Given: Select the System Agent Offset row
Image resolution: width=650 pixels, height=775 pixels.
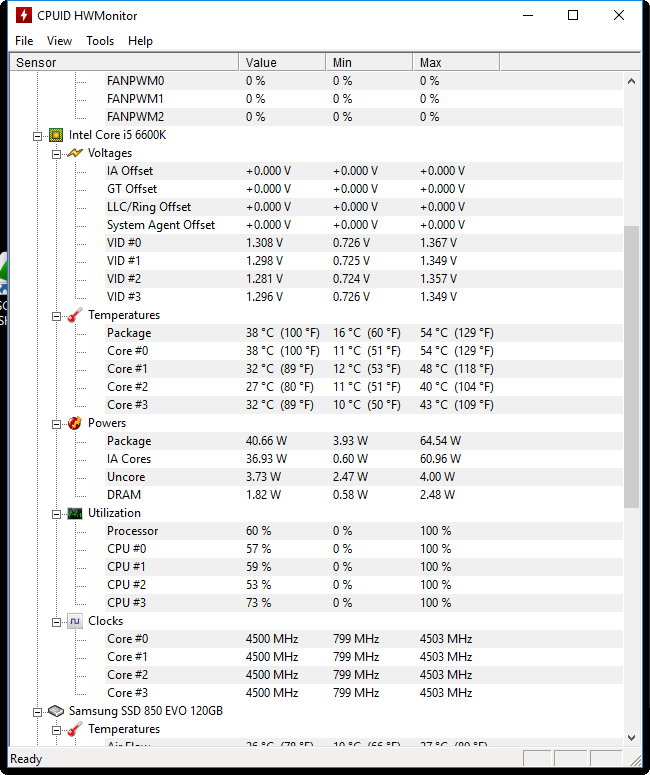Looking at the screenshot, I should [364, 225].
